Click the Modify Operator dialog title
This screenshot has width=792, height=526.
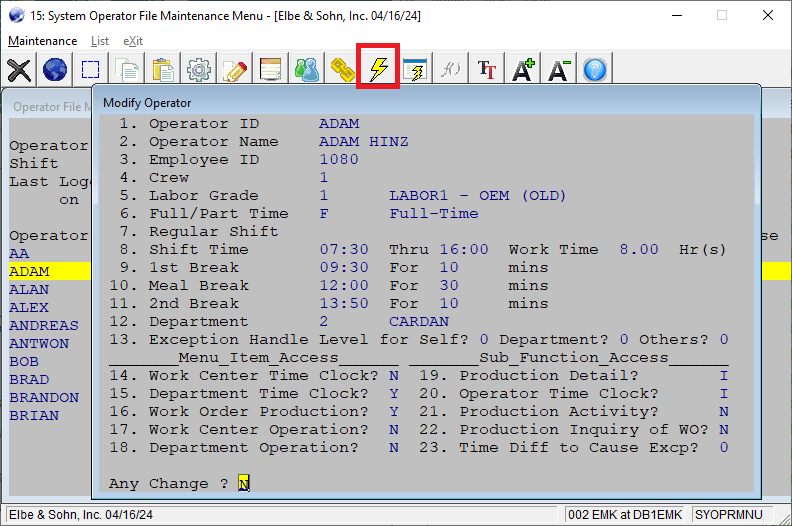147,103
